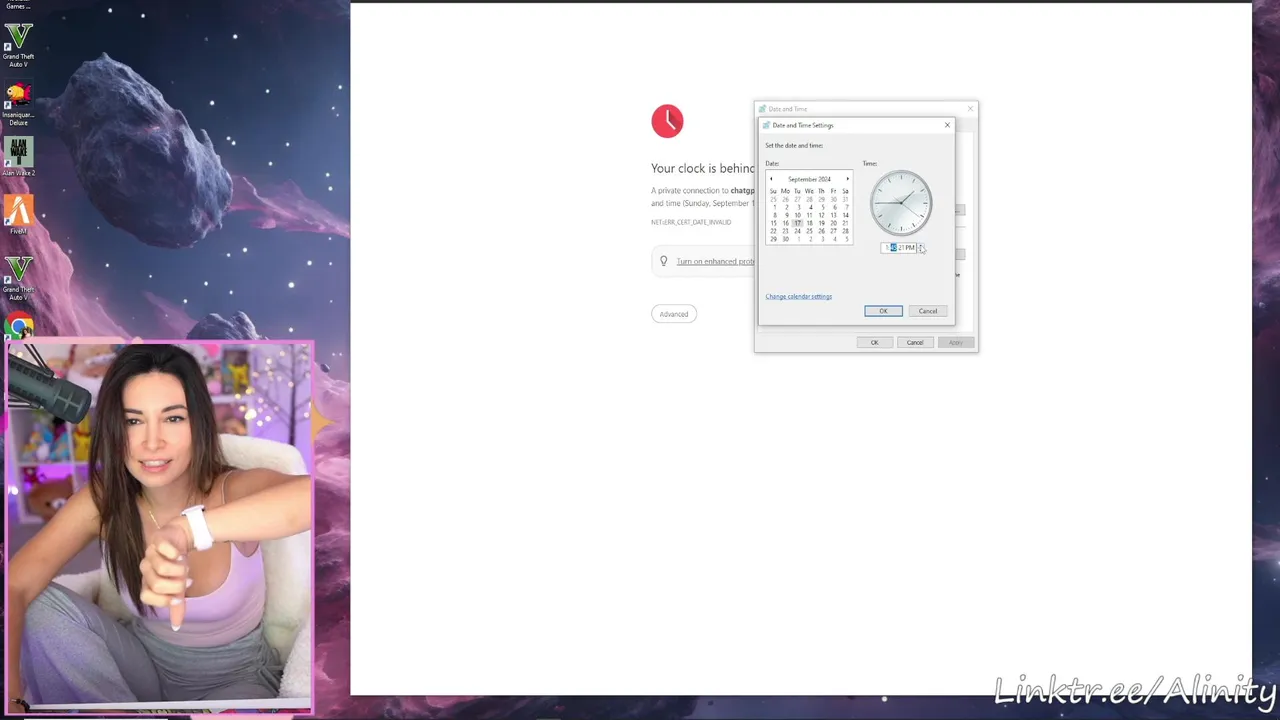Open Grand Theft Auto V shortcut beside FiveM

point(18,278)
